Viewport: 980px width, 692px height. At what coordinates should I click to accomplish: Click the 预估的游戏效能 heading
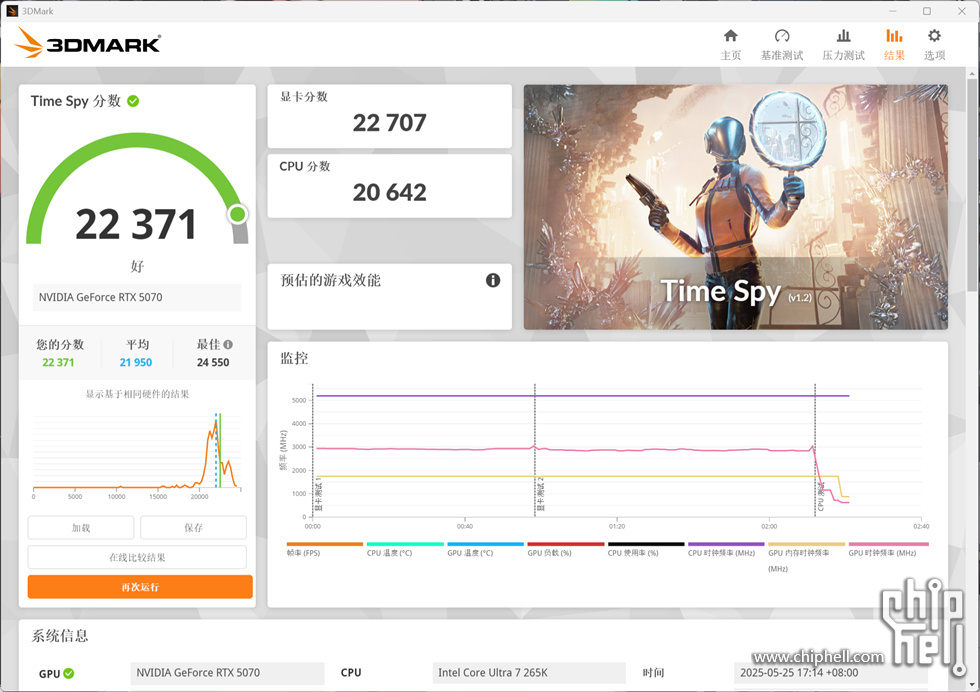point(330,280)
